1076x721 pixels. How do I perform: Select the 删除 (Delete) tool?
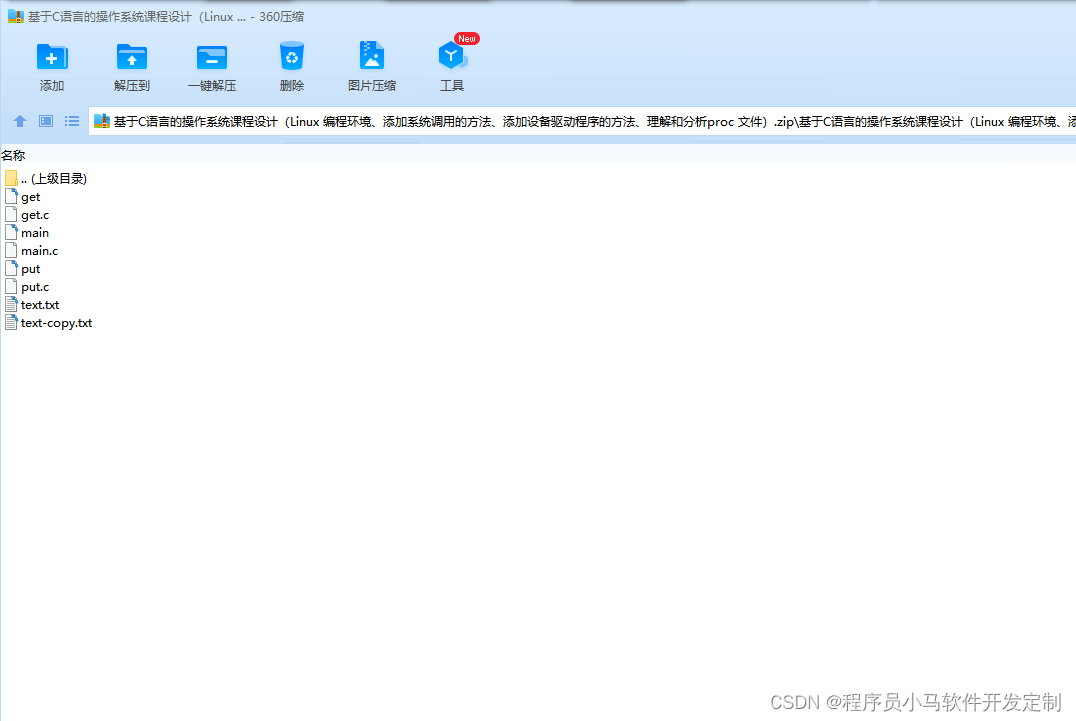point(291,64)
